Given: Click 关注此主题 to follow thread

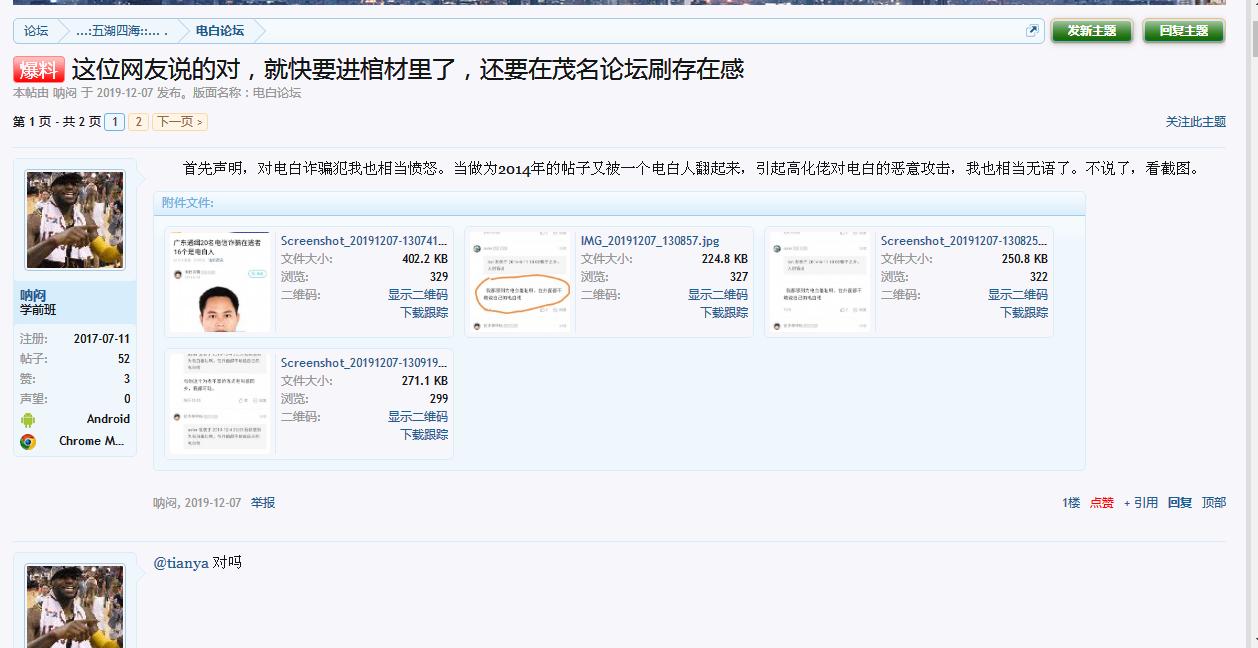Looking at the screenshot, I should 1195,122.
